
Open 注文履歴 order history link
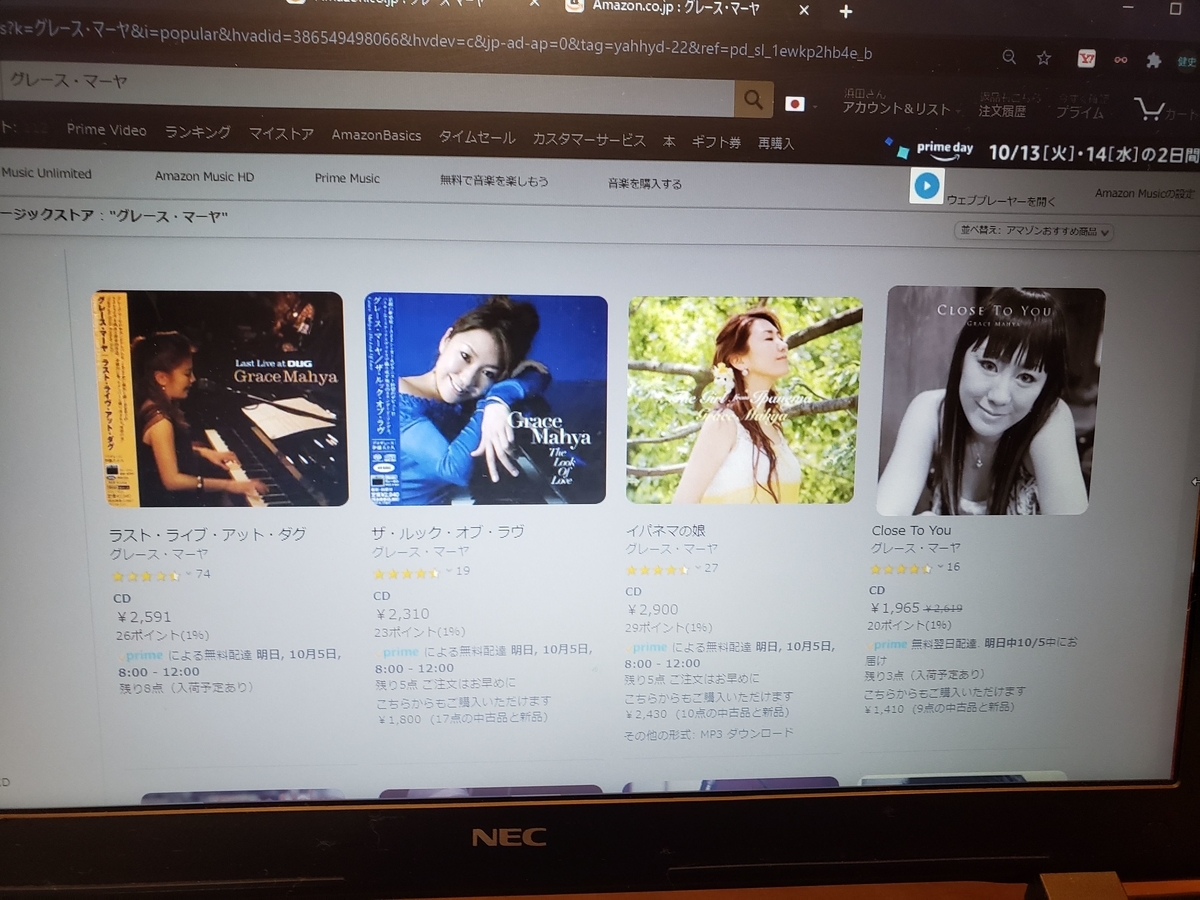1002,111
